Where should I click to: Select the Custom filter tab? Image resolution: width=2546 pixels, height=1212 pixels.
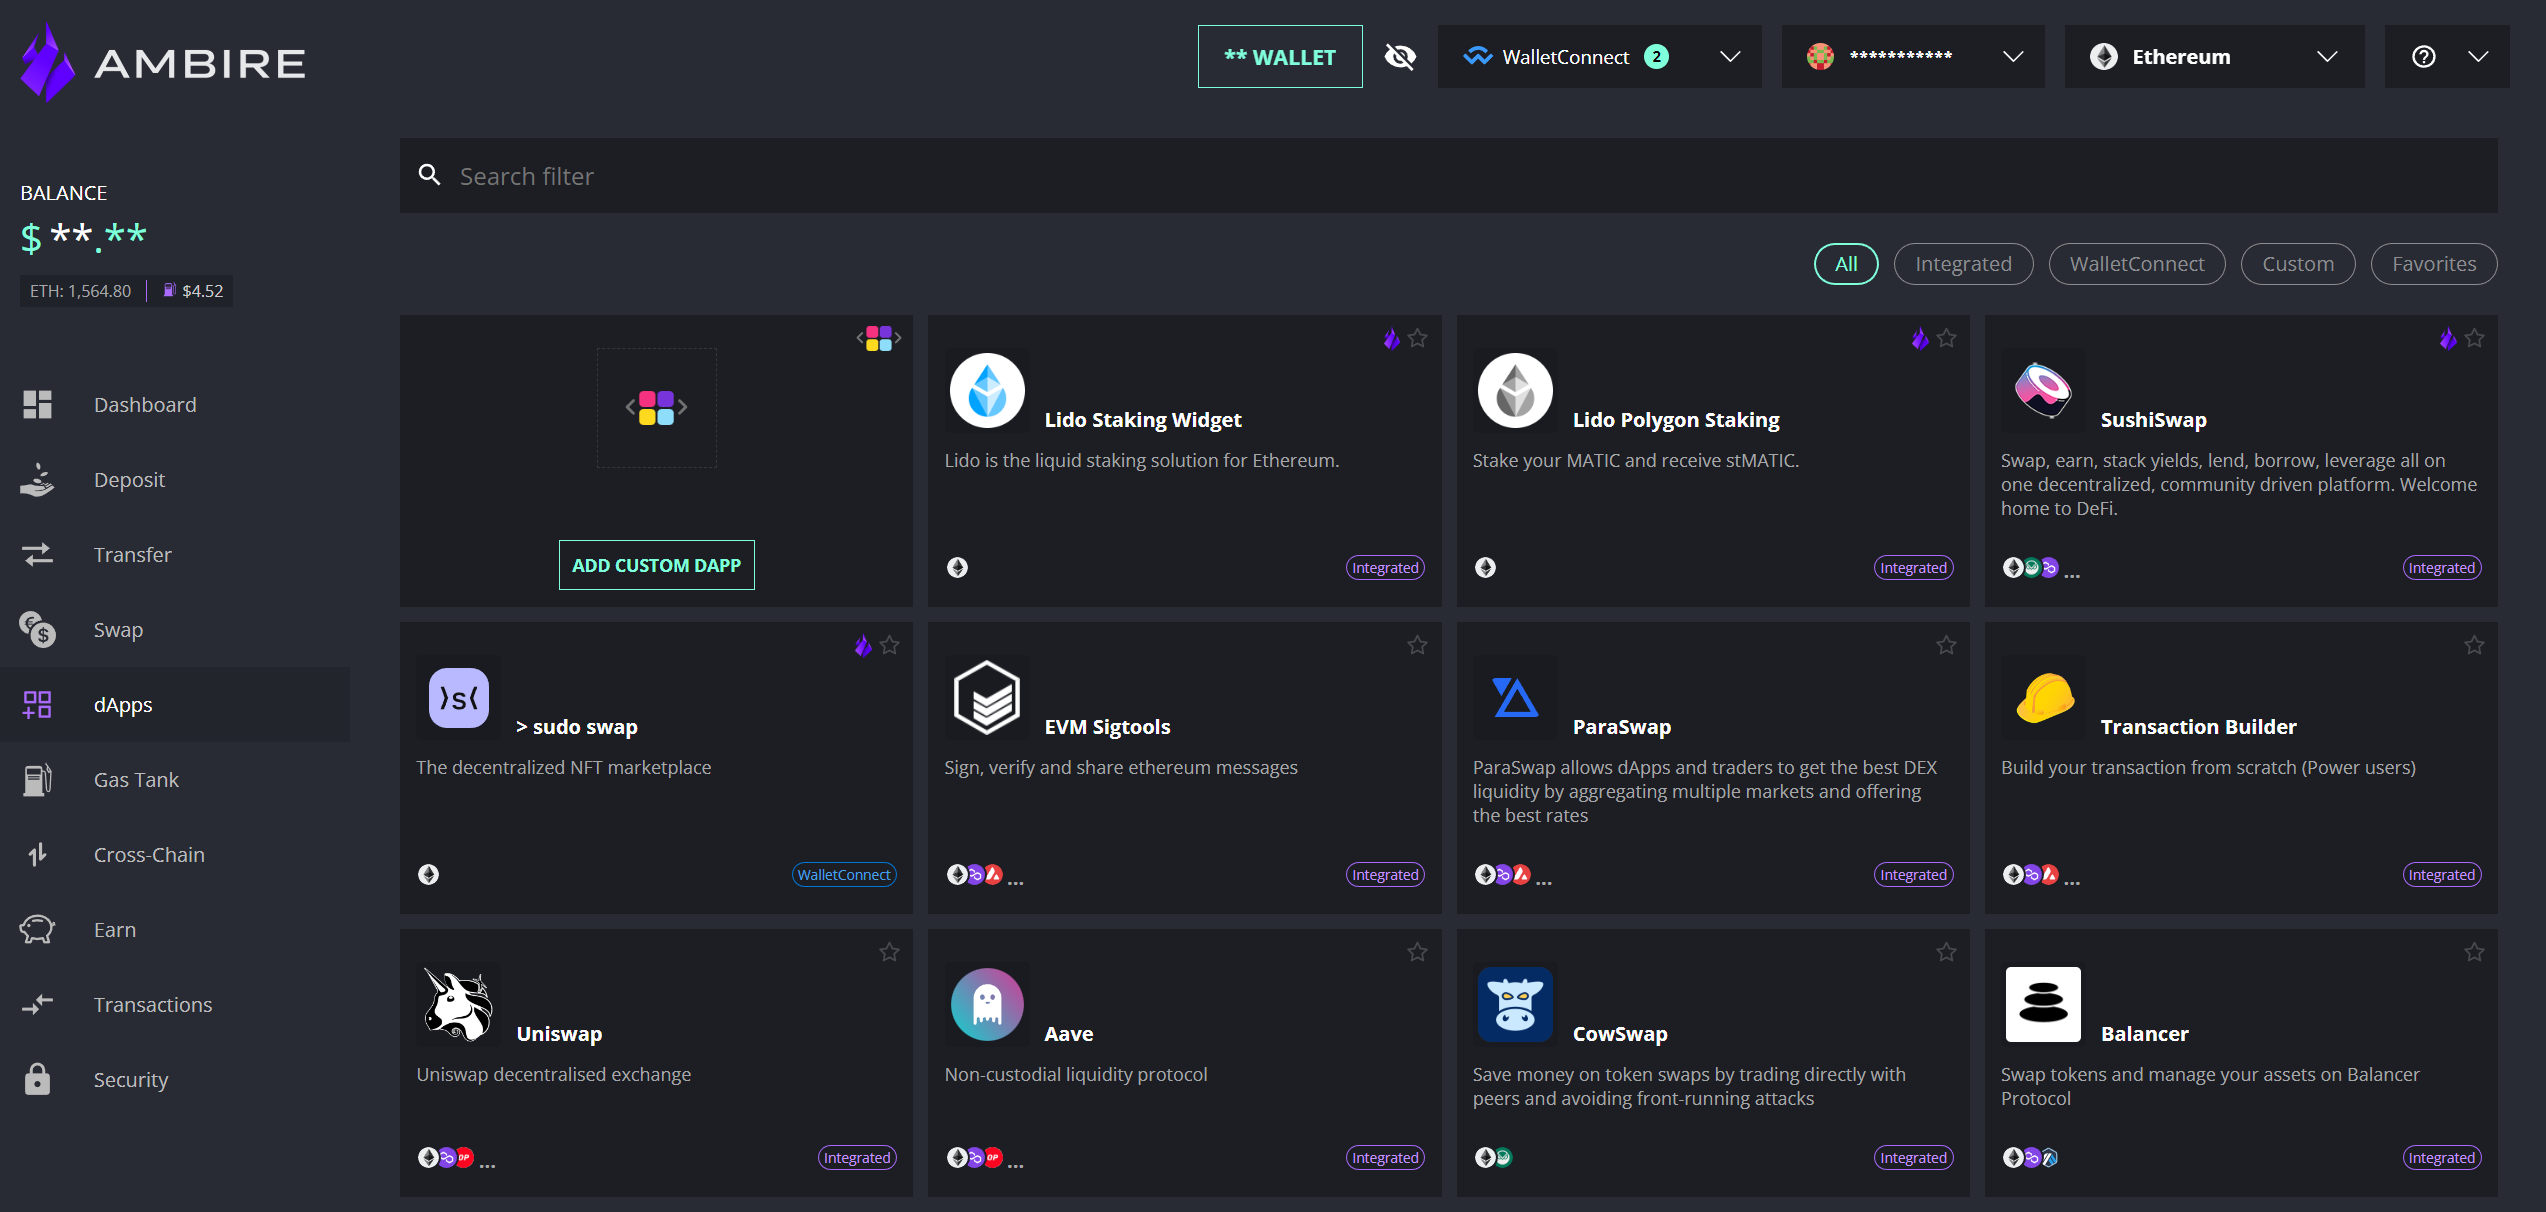coord(2297,263)
